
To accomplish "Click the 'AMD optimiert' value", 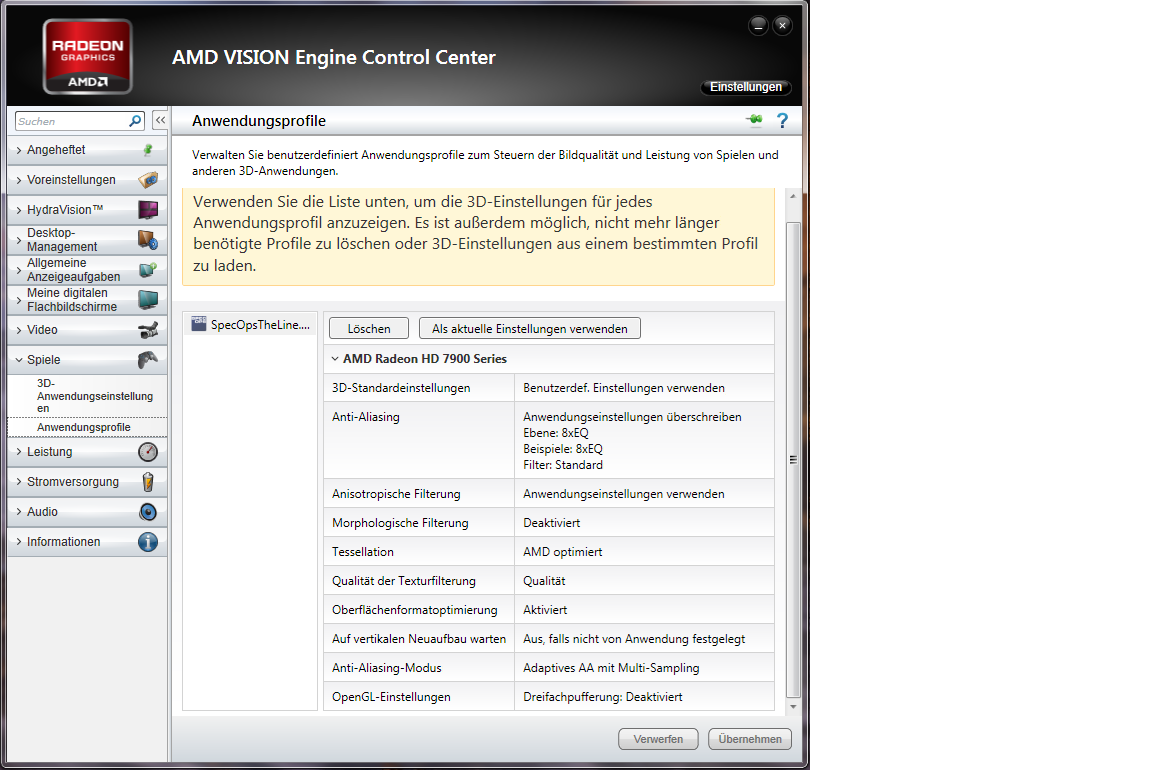I will [x=563, y=552].
